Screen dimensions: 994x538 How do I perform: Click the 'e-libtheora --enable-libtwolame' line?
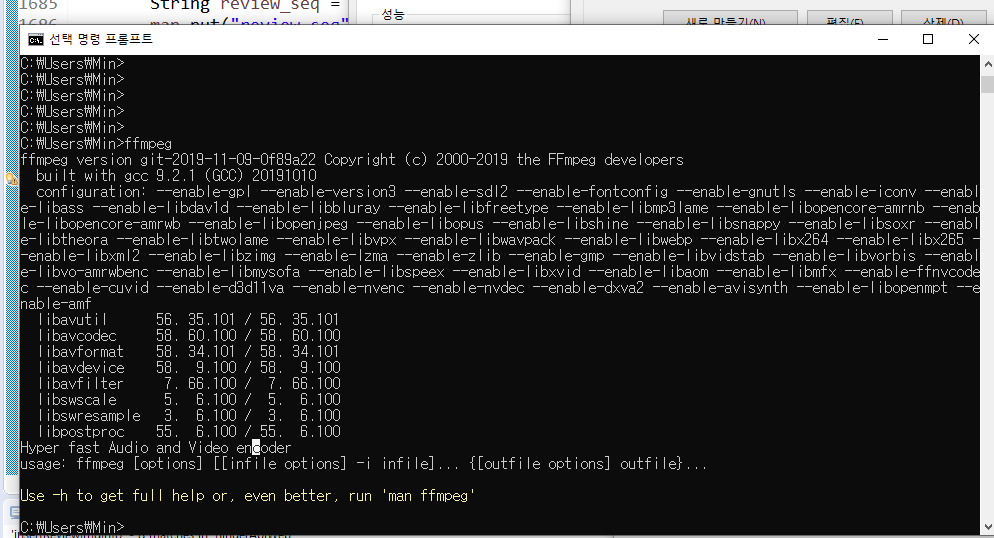[x=500, y=240]
